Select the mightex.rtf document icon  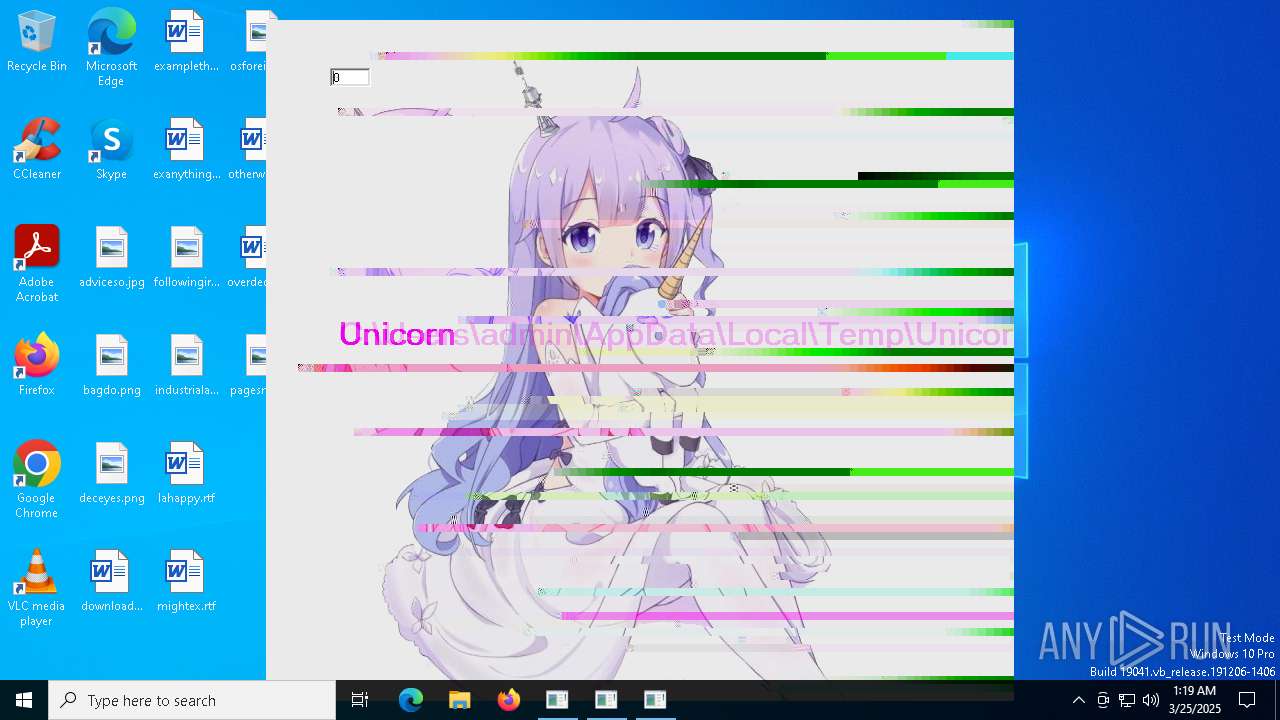(186, 582)
